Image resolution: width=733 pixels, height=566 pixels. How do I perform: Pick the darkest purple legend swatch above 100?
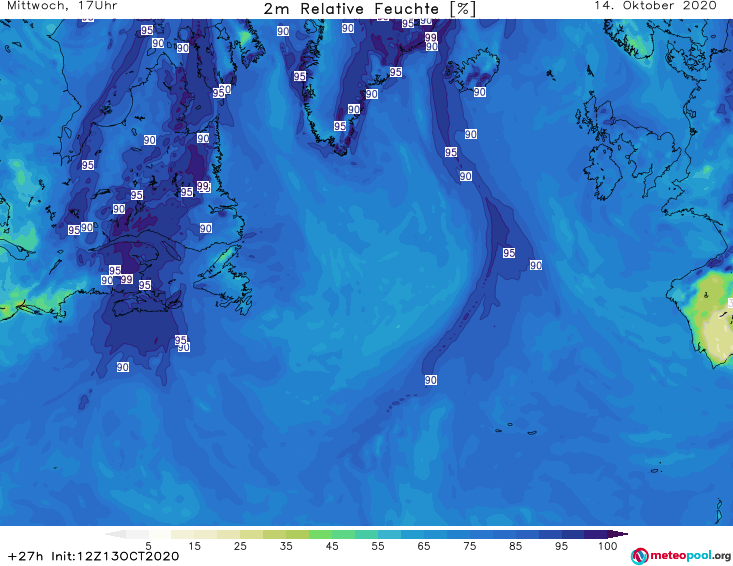[618, 534]
